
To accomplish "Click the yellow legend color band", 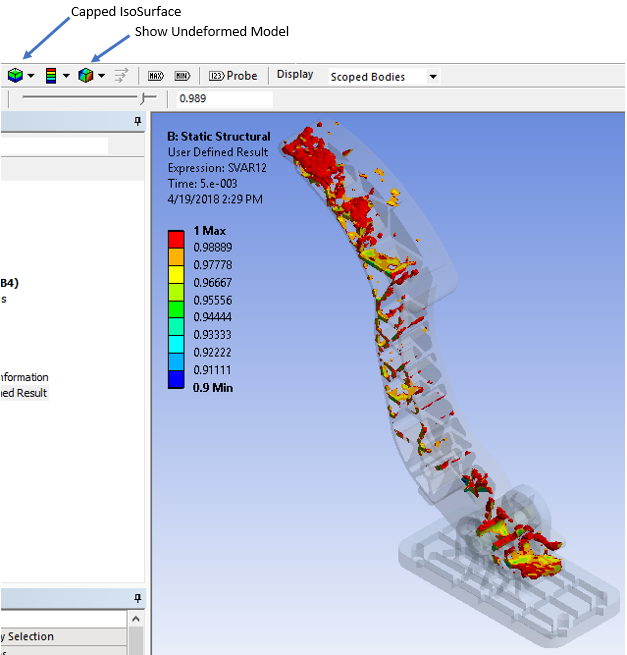I will click(176, 274).
